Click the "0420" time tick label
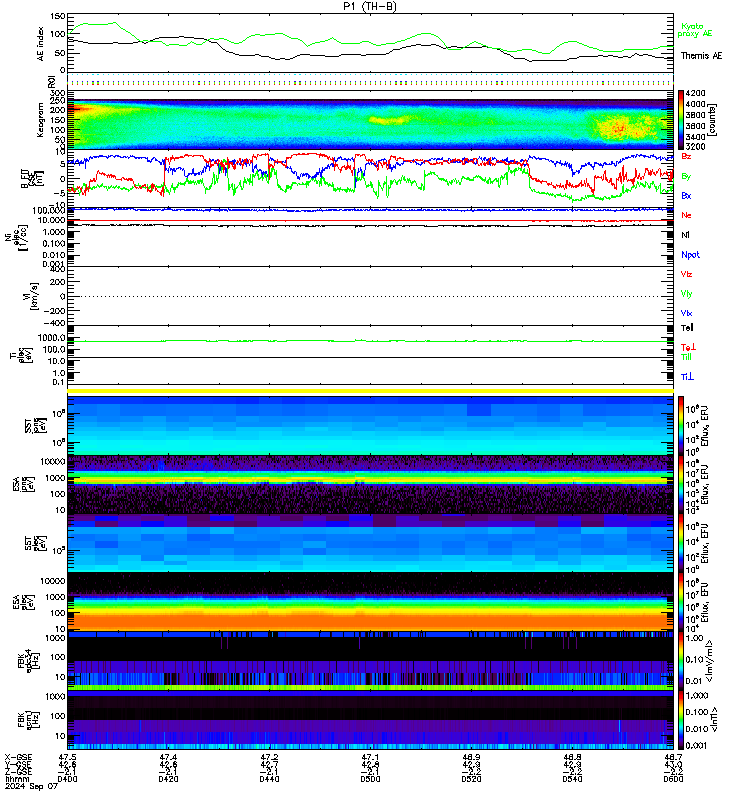This screenshot has width=750, height=800. coord(168,779)
